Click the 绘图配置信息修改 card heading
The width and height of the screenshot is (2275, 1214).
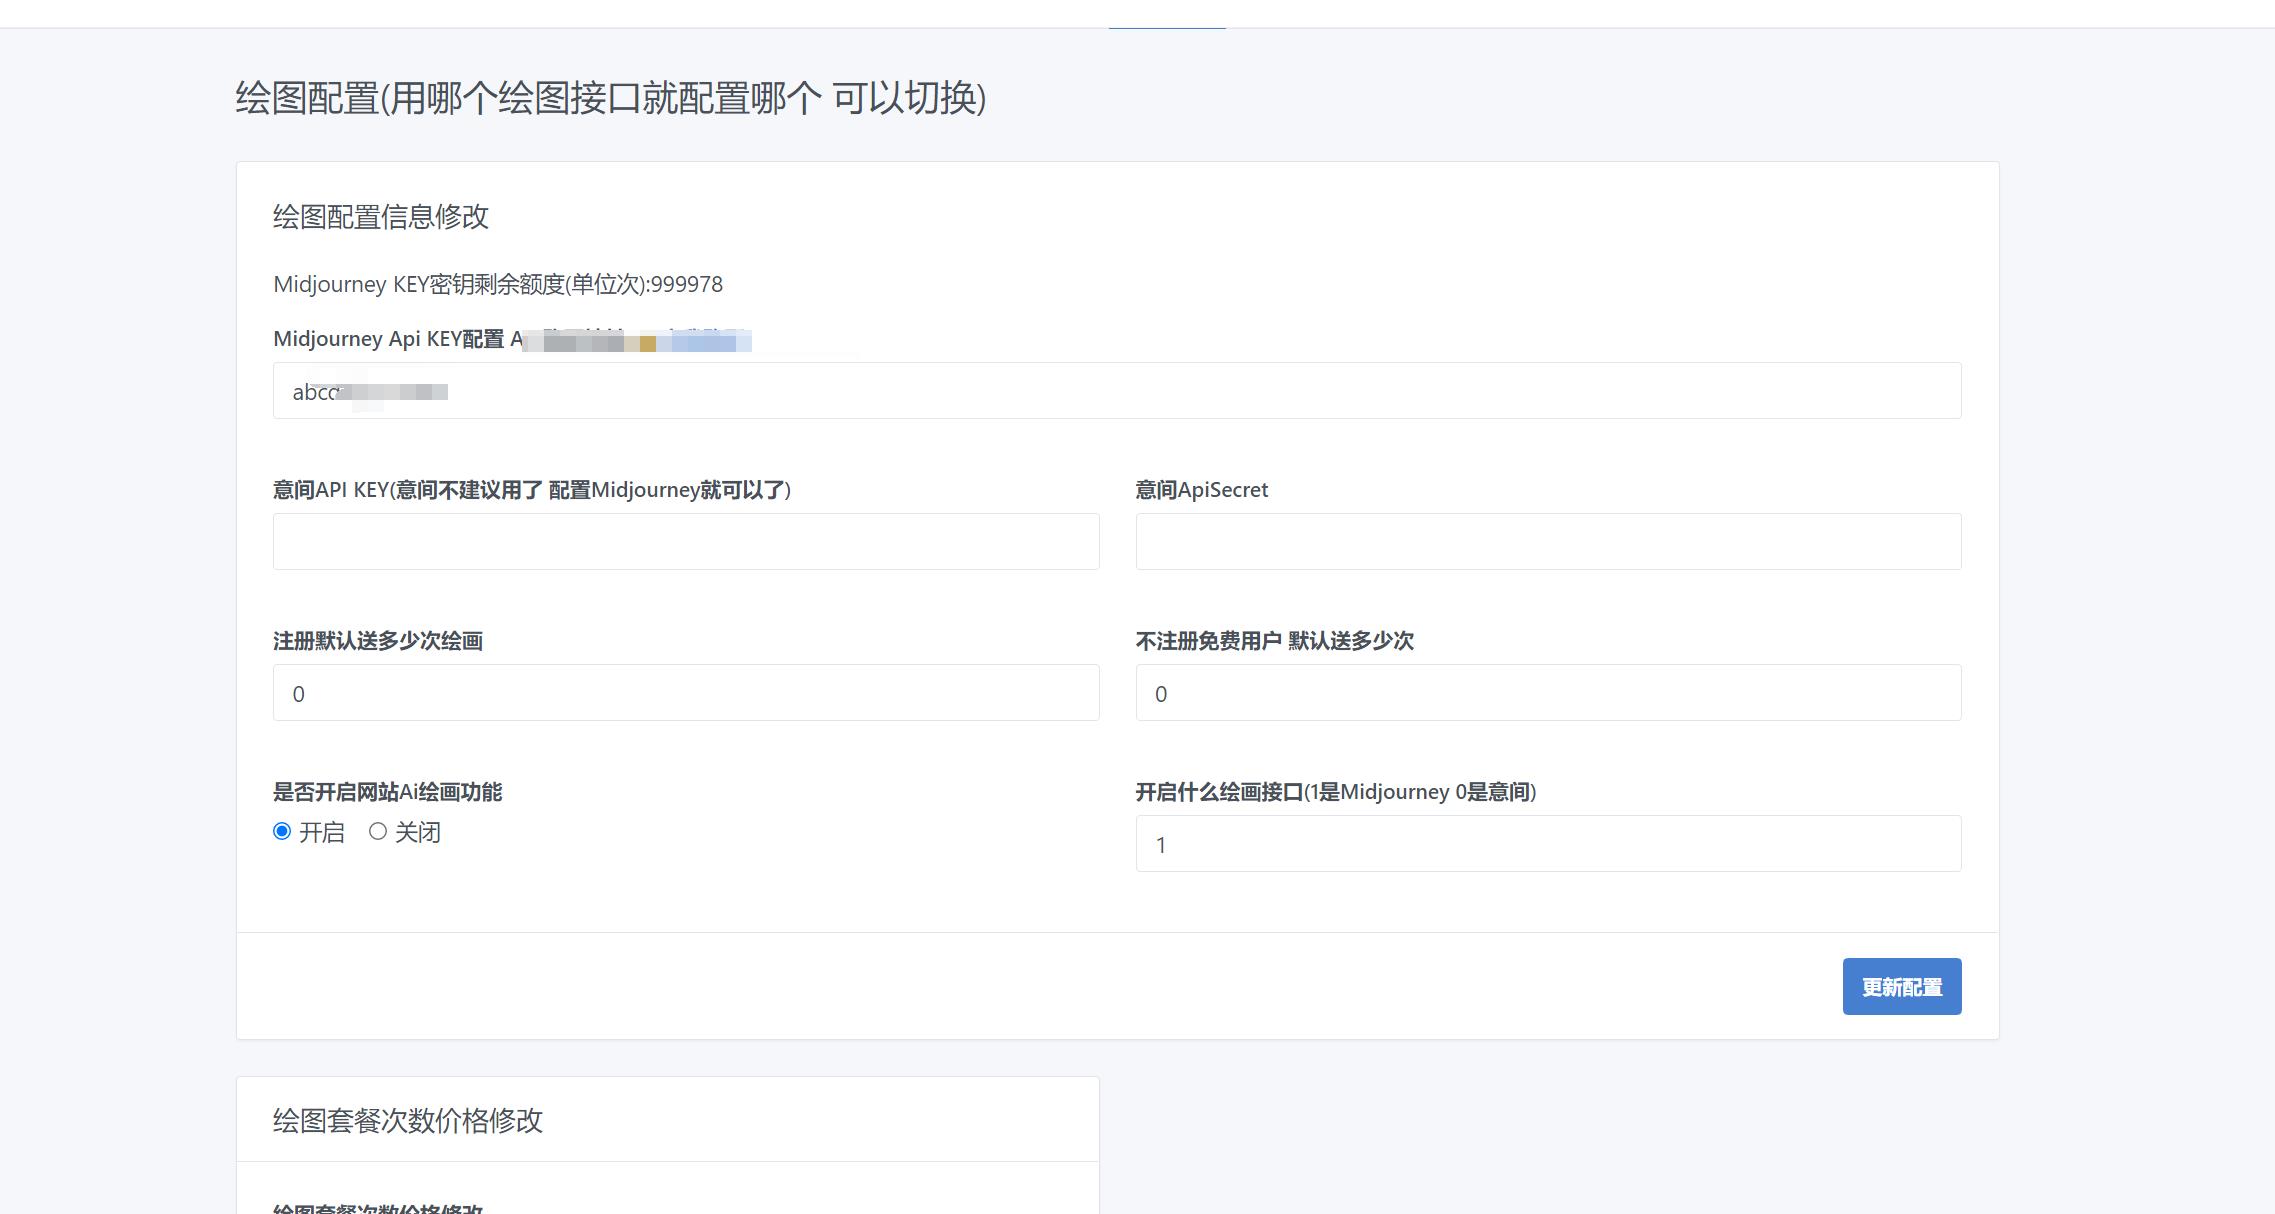[x=380, y=217]
